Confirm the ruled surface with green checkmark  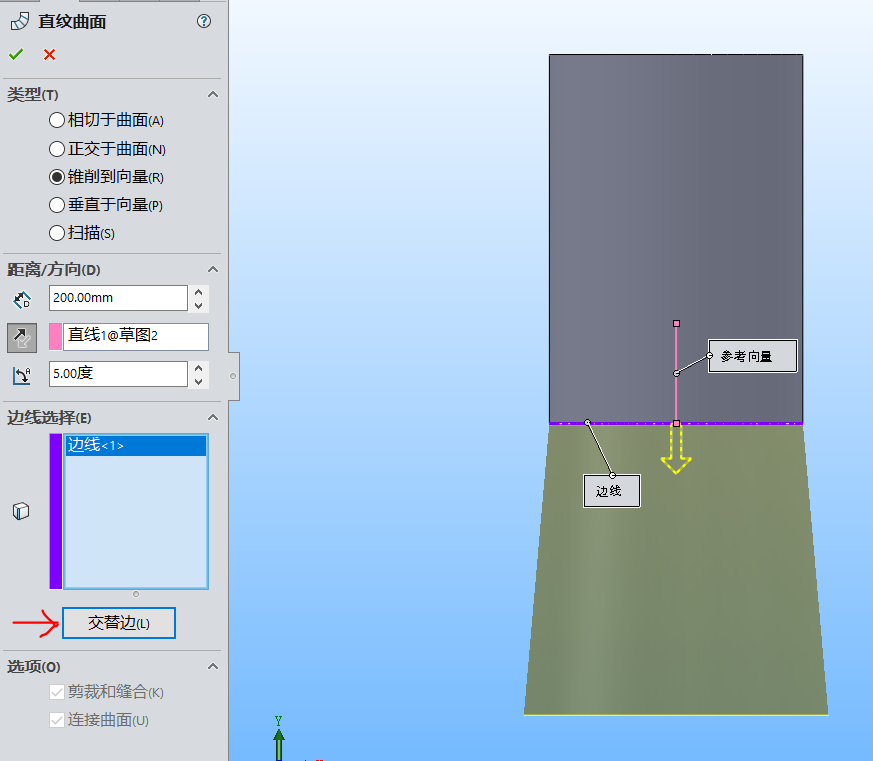point(16,54)
